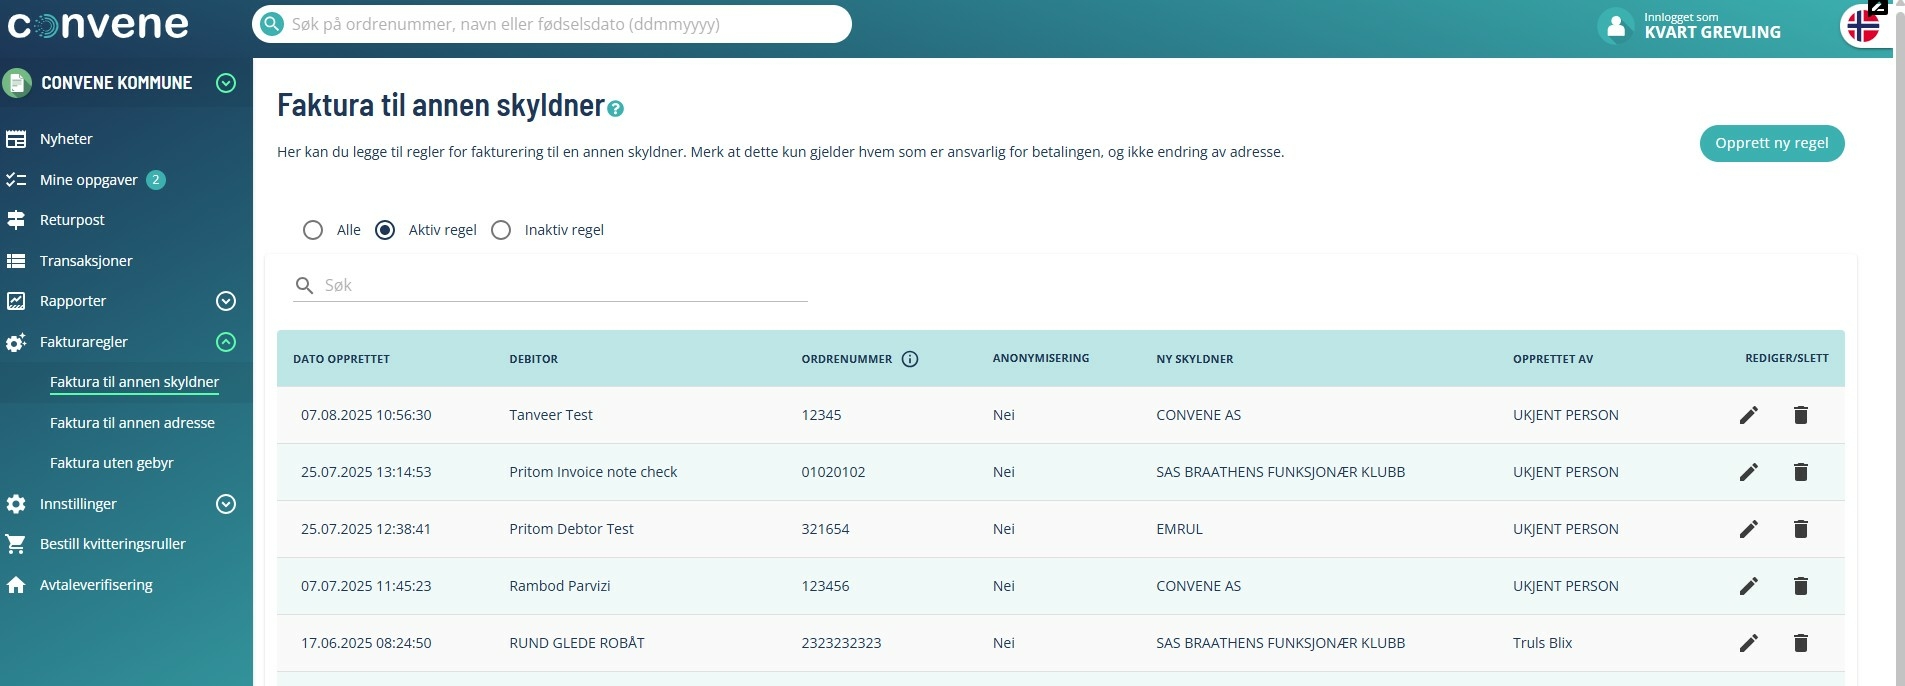Viewport: 1905px width, 686px height.
Task: Click the info icon beside Ordrenummer header
Action: (x=910, y=359)
